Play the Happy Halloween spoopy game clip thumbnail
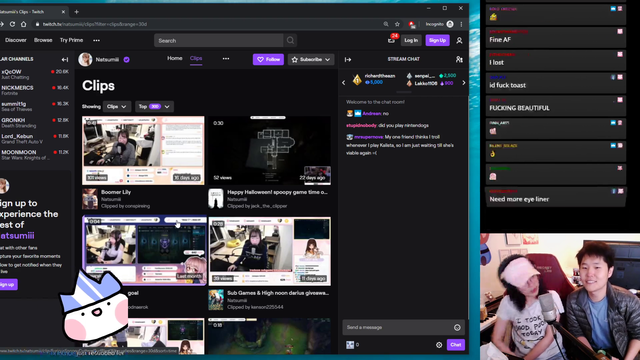 269,151
